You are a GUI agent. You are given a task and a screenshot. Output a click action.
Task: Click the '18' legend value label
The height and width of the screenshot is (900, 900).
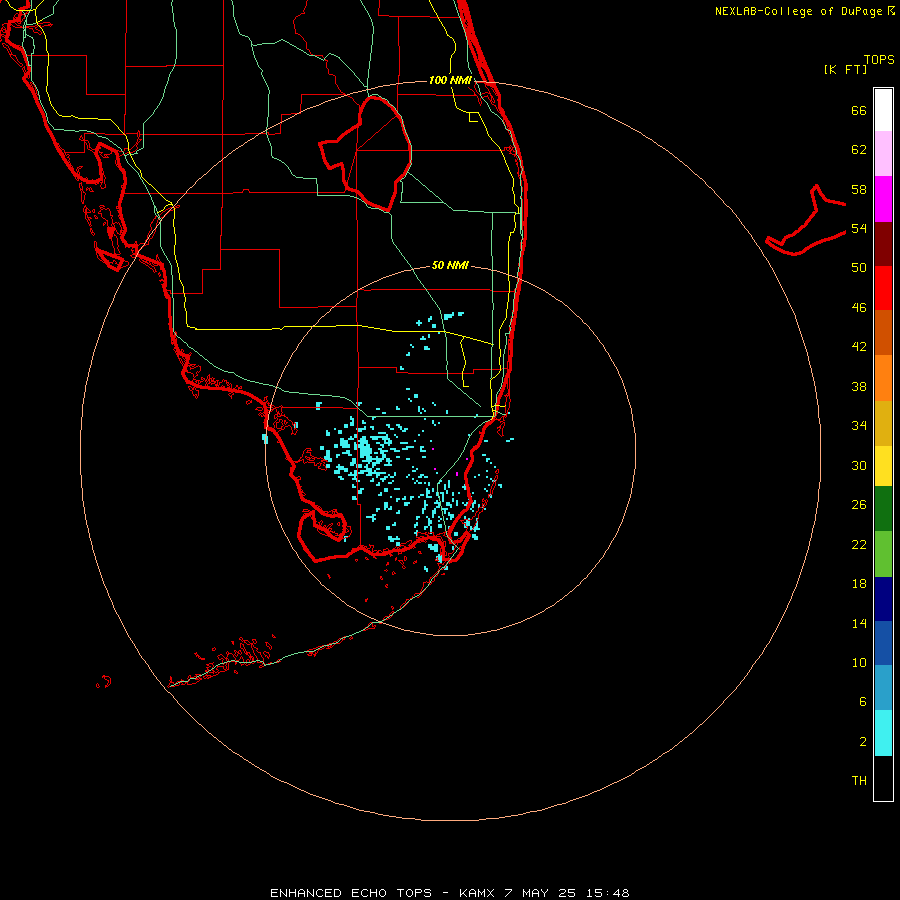pos(859,584)
